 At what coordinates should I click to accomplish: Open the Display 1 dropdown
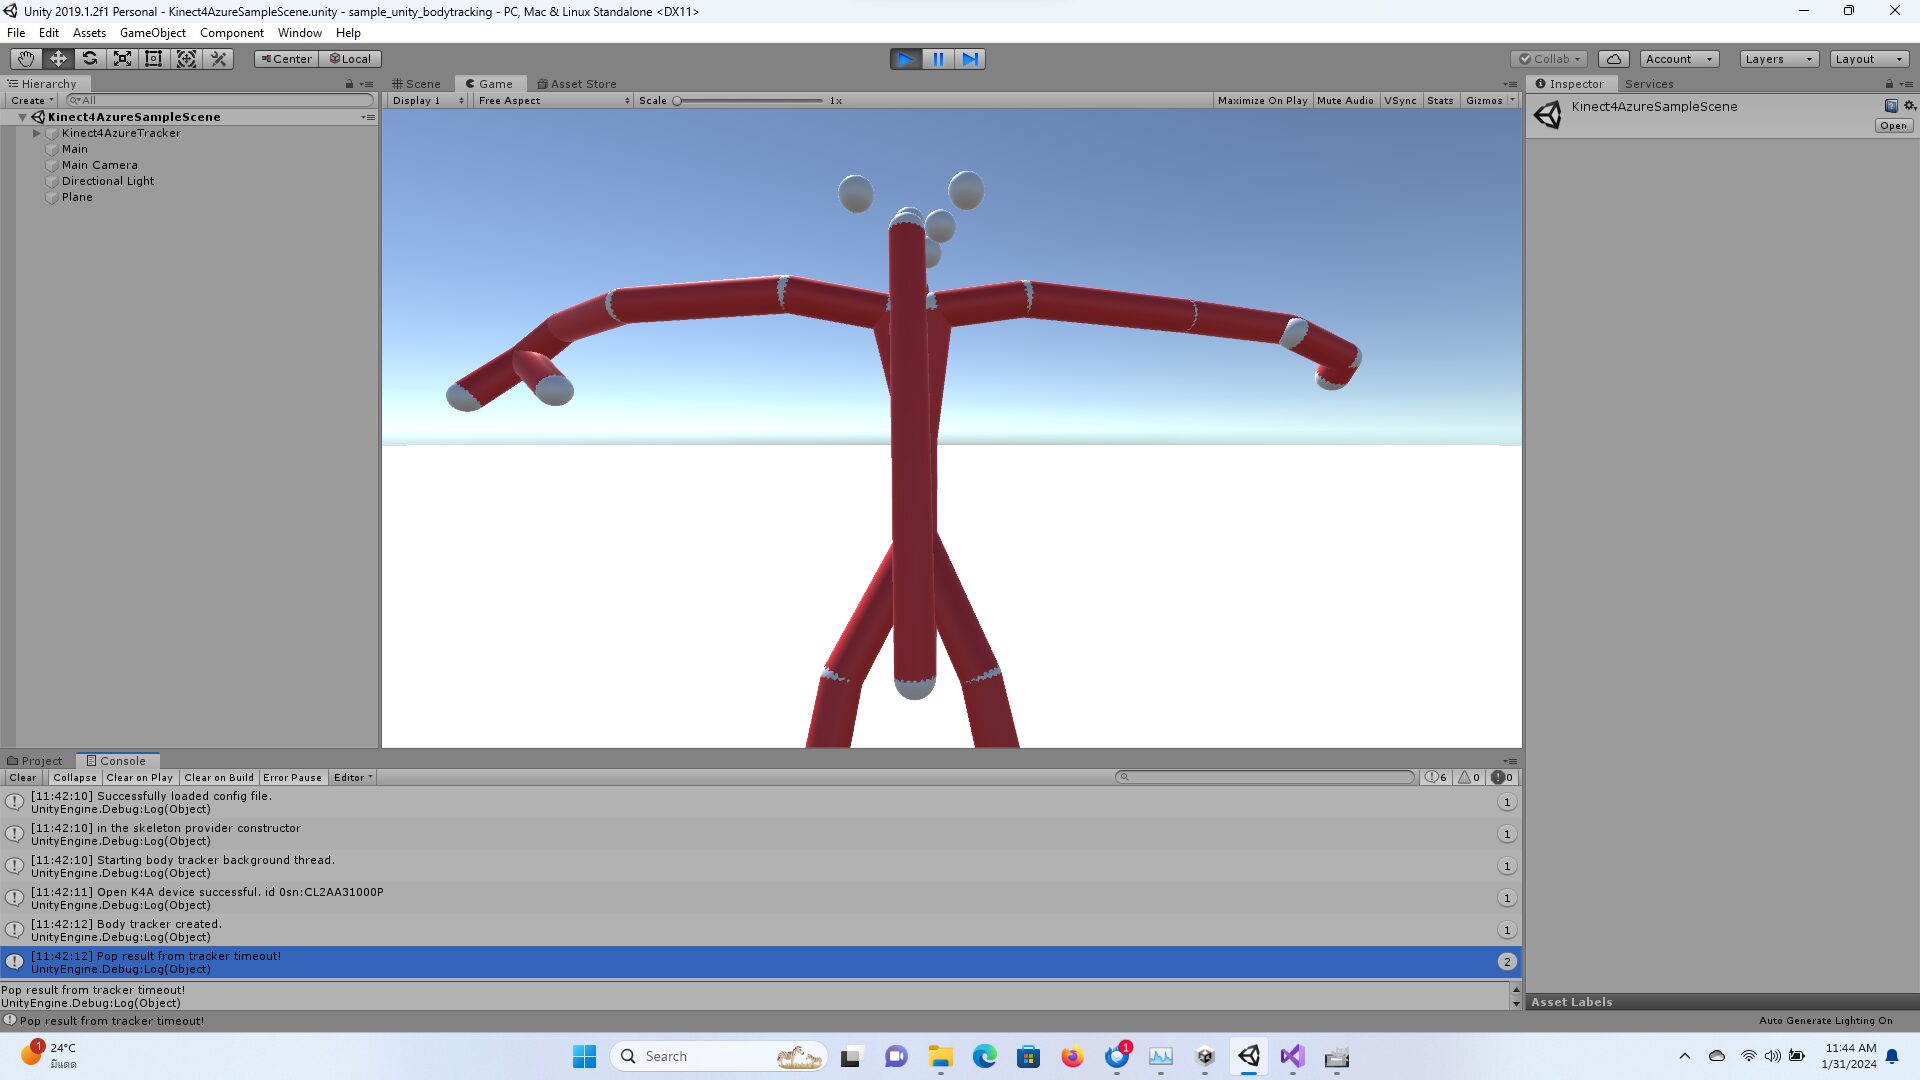[428, 100]
